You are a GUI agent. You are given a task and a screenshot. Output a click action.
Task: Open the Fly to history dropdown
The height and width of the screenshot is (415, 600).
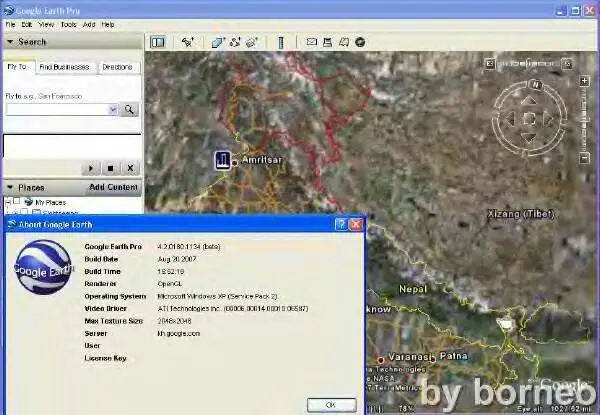(x=113, y=110)
